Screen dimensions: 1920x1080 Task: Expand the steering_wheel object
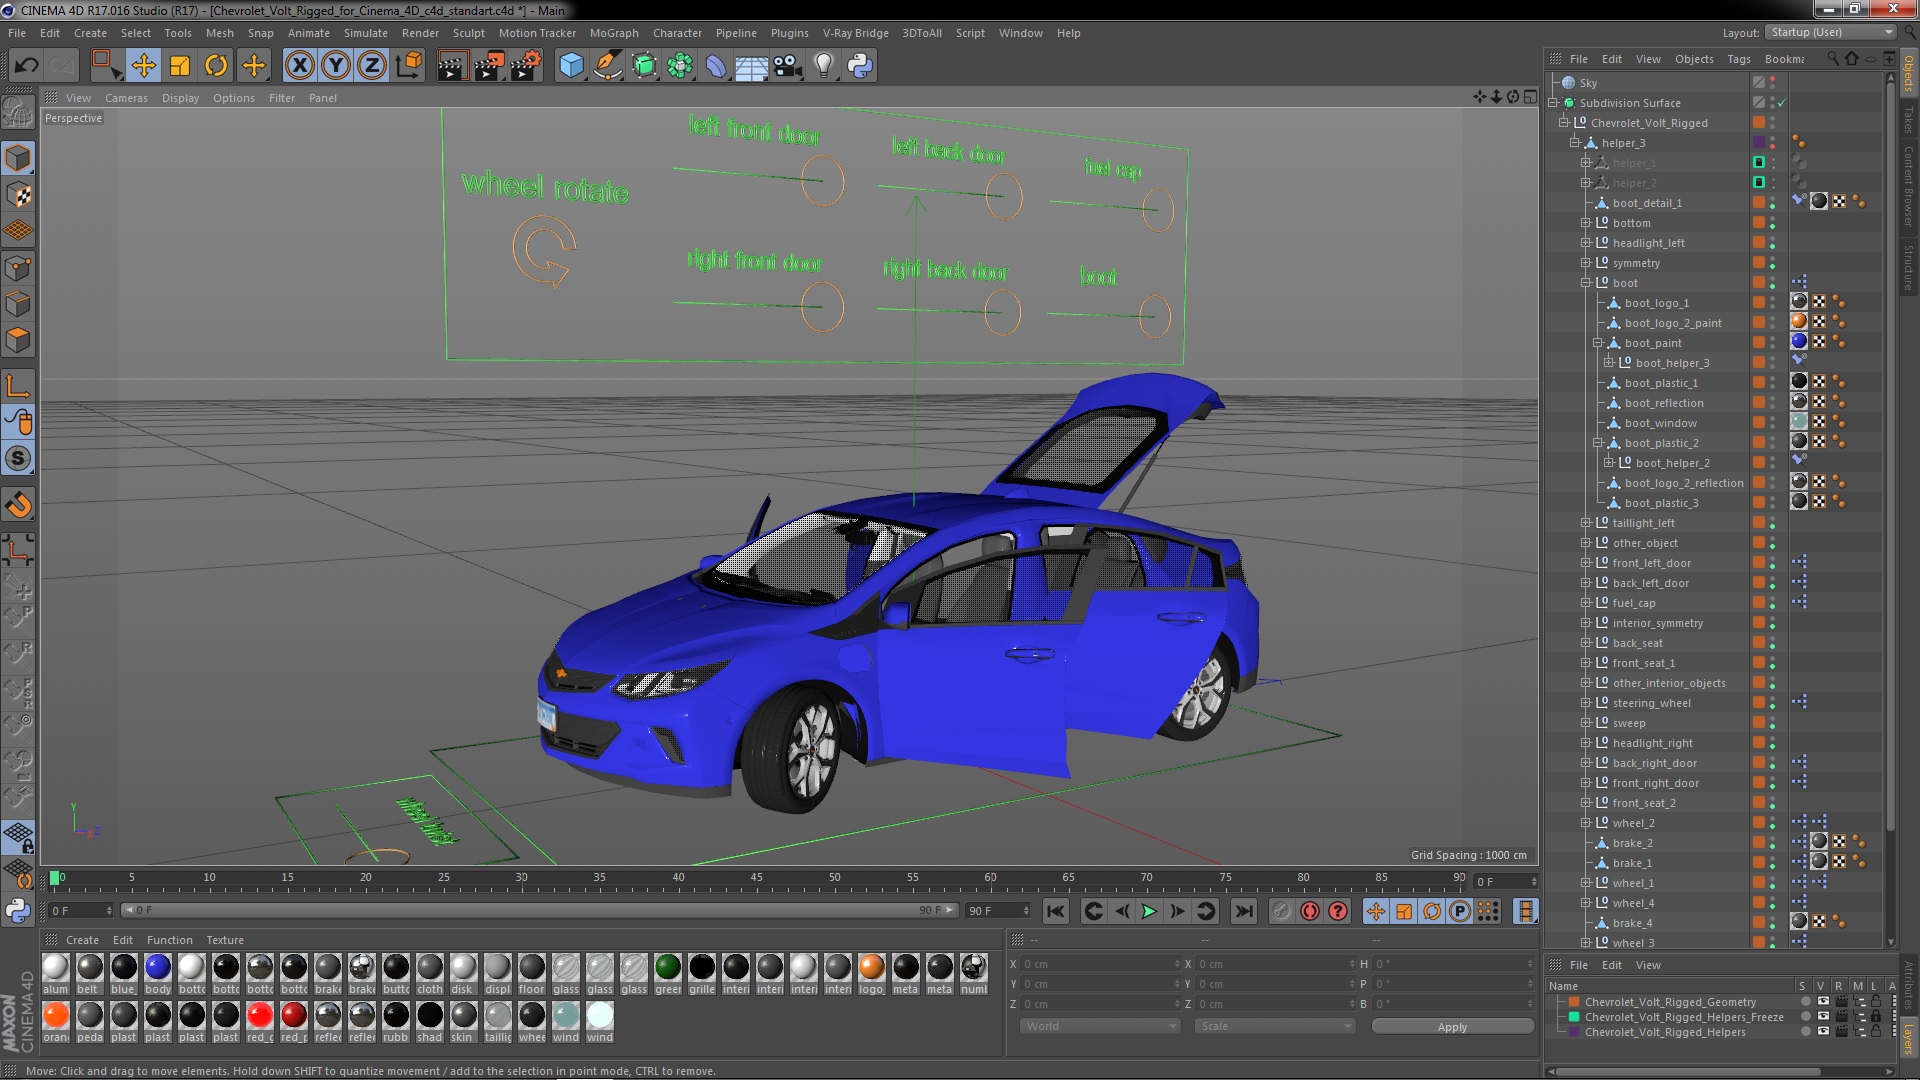[x=1586, y=703]
